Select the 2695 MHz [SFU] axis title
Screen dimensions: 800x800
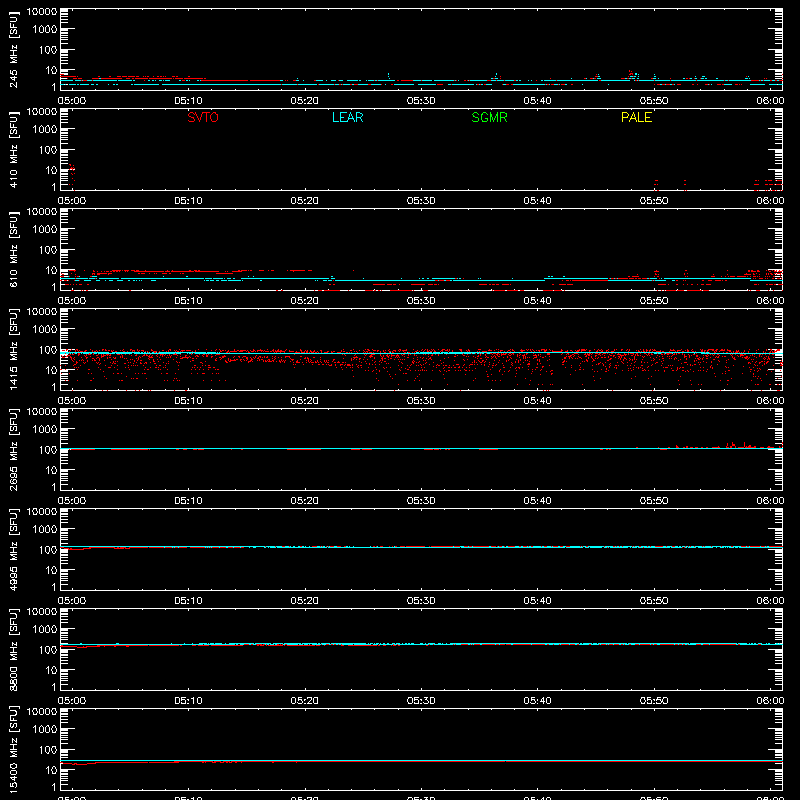13,449
